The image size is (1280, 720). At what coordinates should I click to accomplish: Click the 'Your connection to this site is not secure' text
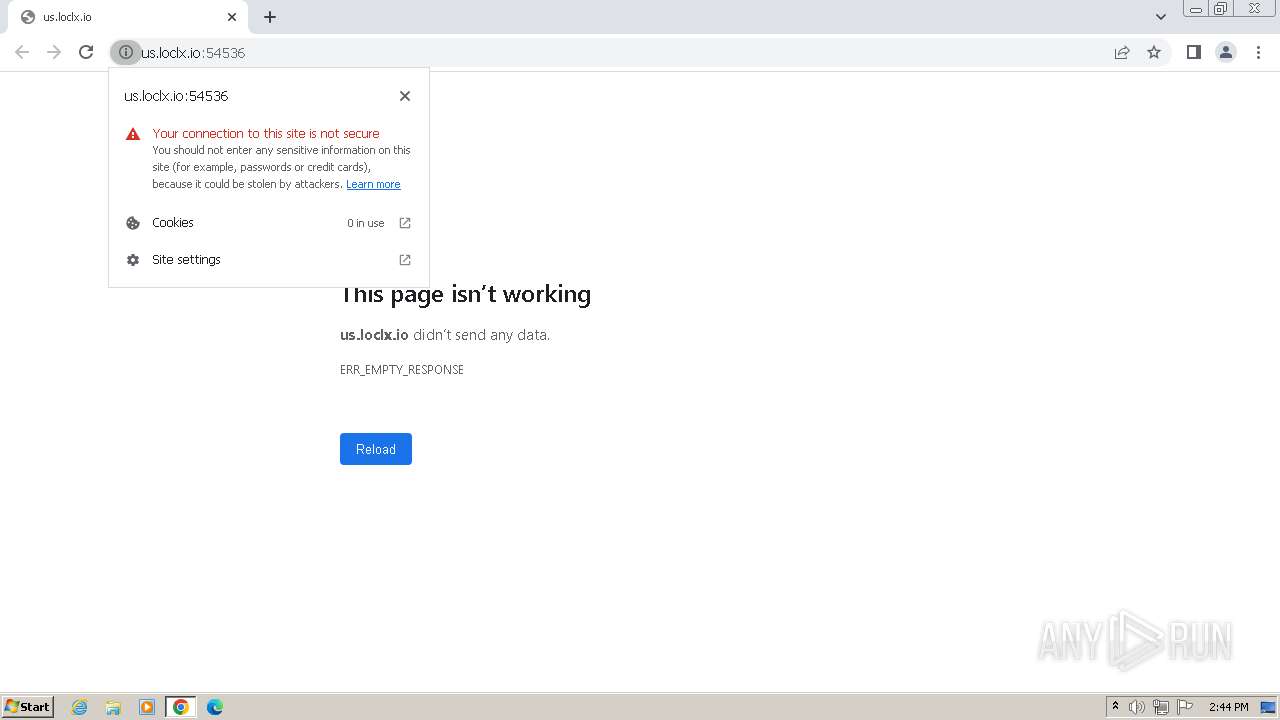coord(266,133)
